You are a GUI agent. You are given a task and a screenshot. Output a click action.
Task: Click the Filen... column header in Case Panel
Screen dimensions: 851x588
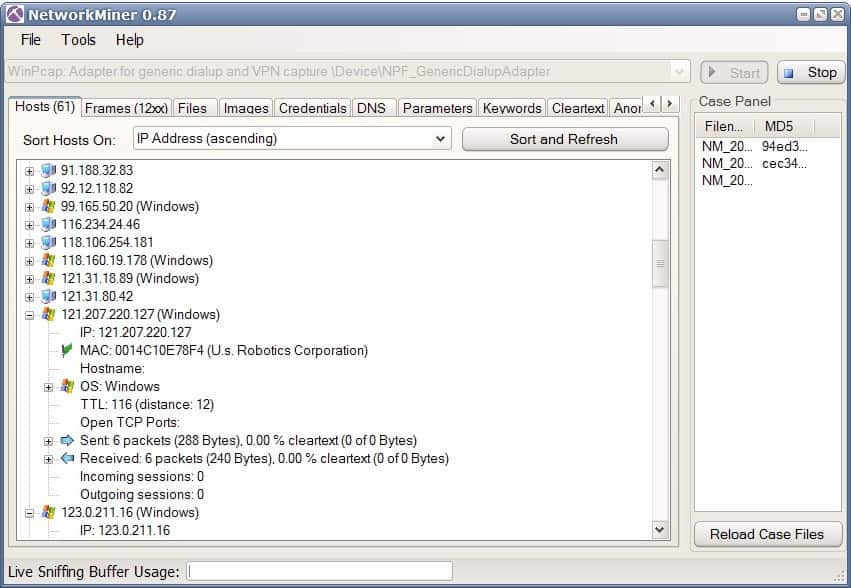point(725,127)
